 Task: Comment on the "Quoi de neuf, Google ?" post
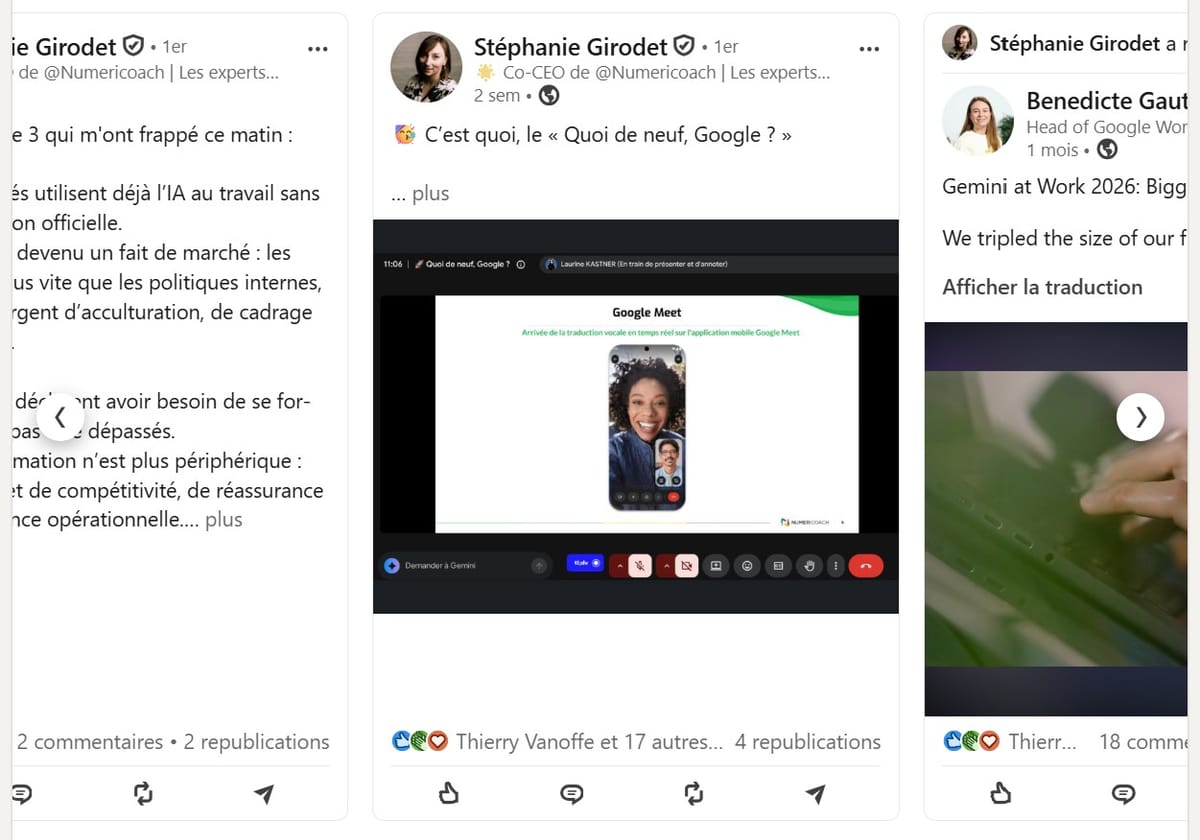(x=571, y=794)
